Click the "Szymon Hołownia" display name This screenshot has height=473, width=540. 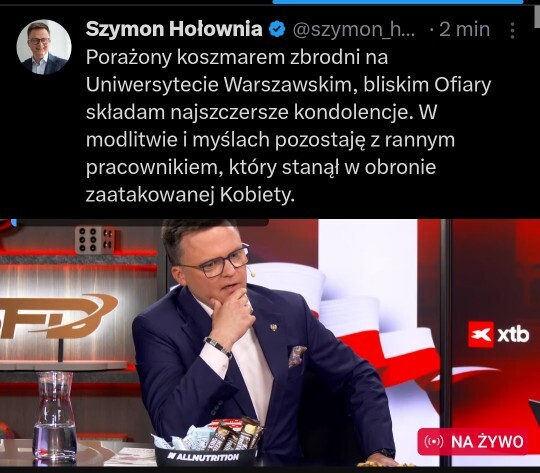(x=174, y=29)
